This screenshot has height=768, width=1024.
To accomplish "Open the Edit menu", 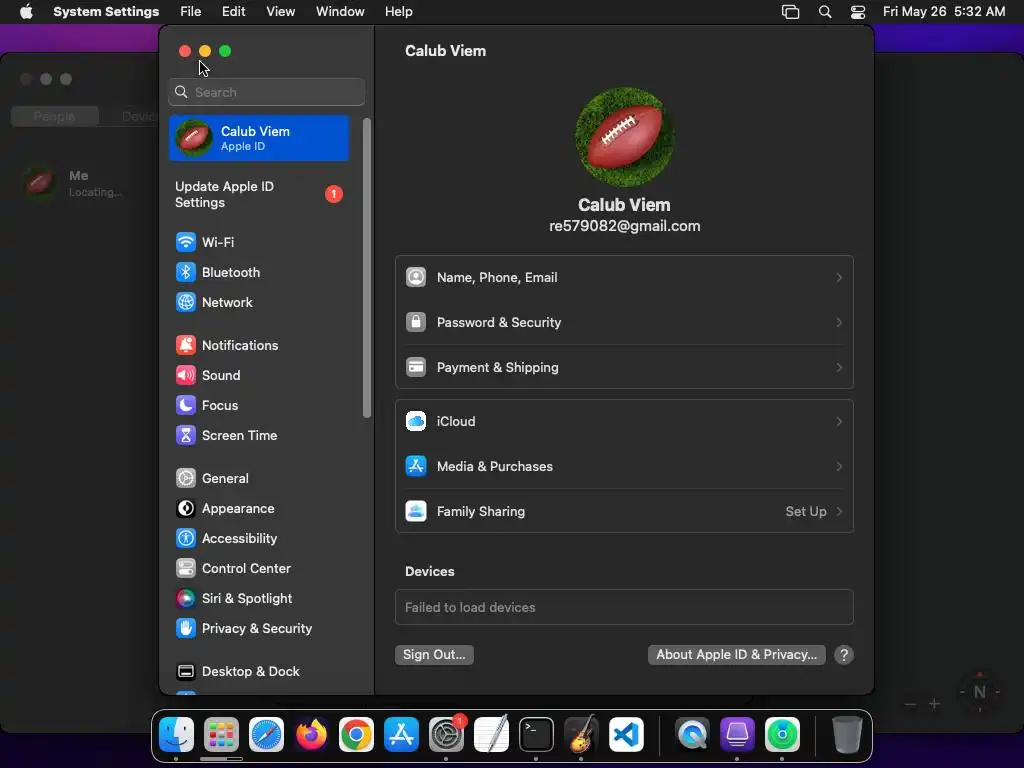I will point(234,12).
